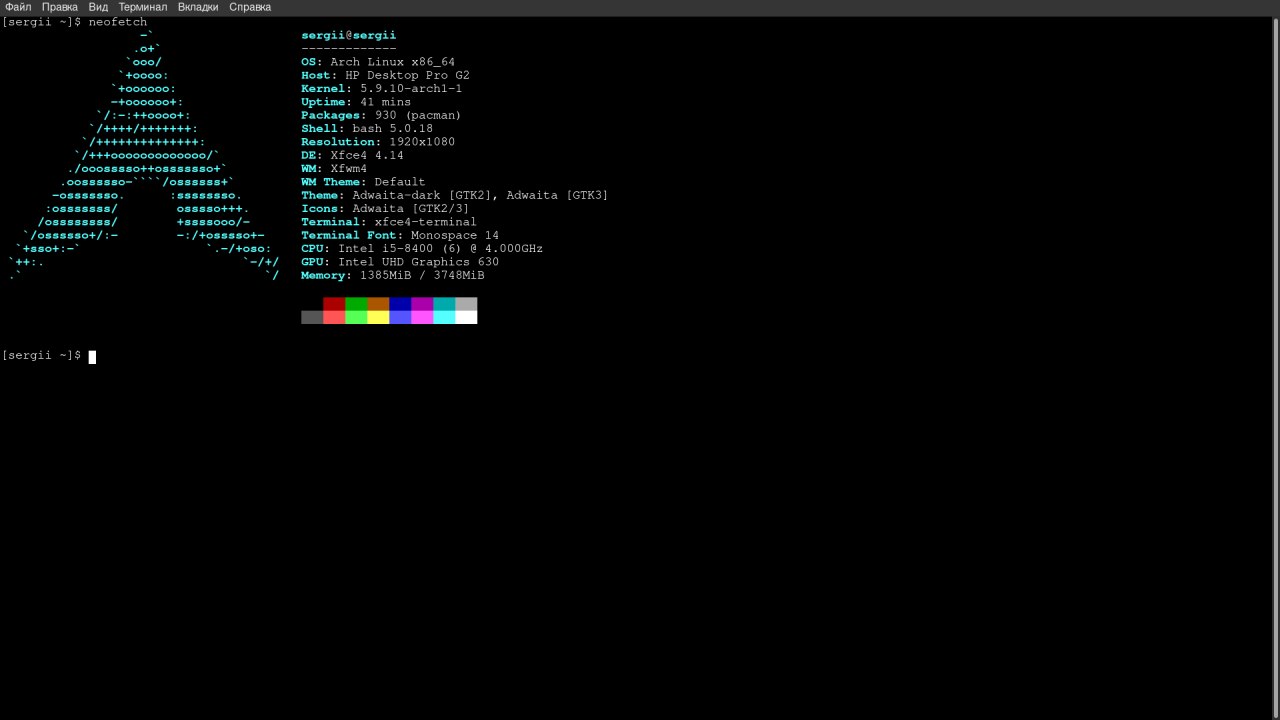Open the Вкладки menu
The image size is (1280, 720).
[198, 7]
